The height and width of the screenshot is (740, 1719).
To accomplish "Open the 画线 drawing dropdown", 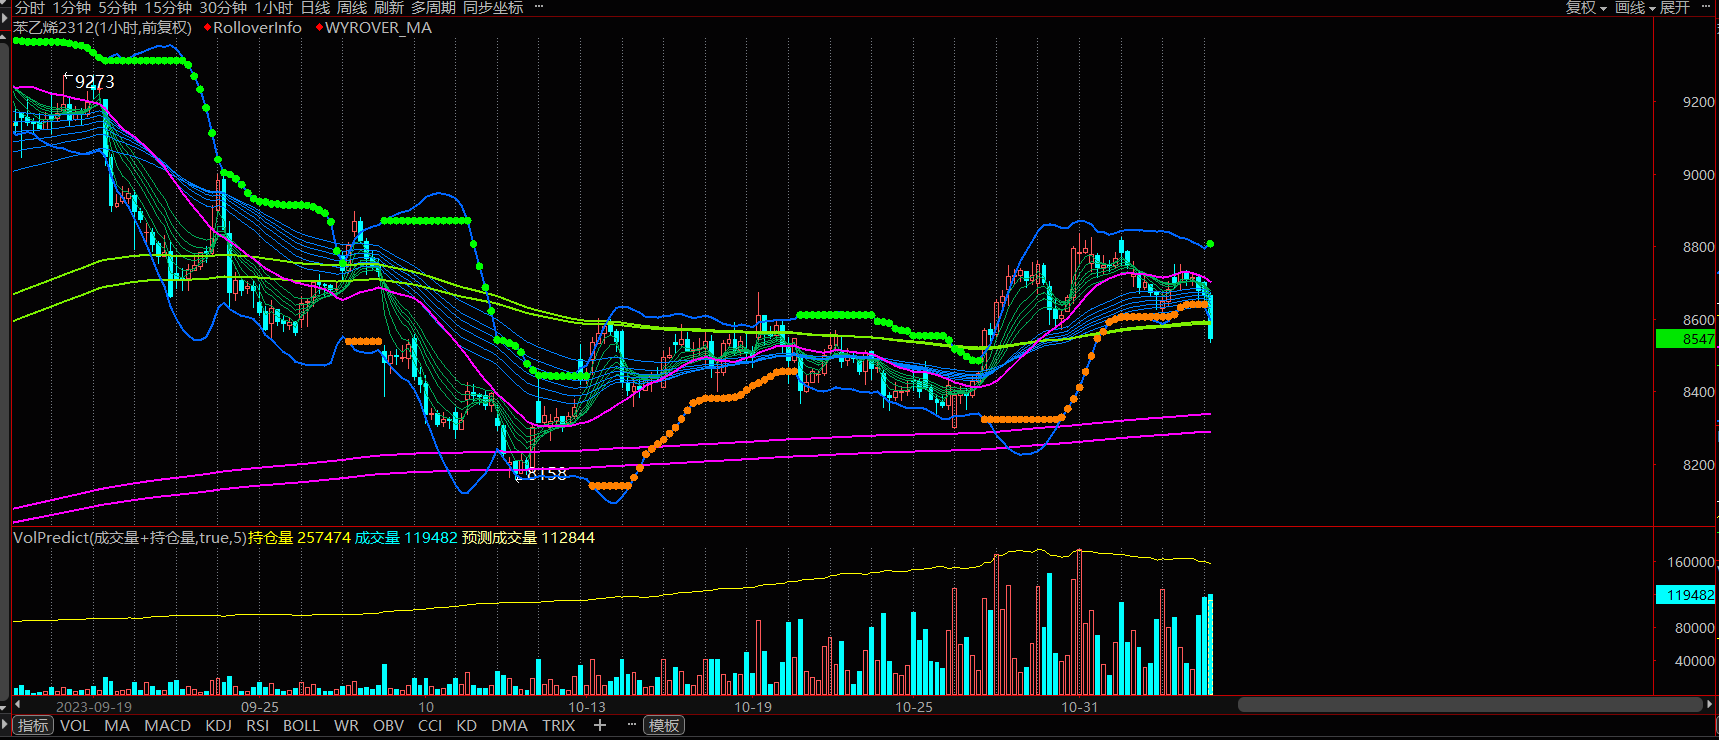I will [x=1635, y=8].
